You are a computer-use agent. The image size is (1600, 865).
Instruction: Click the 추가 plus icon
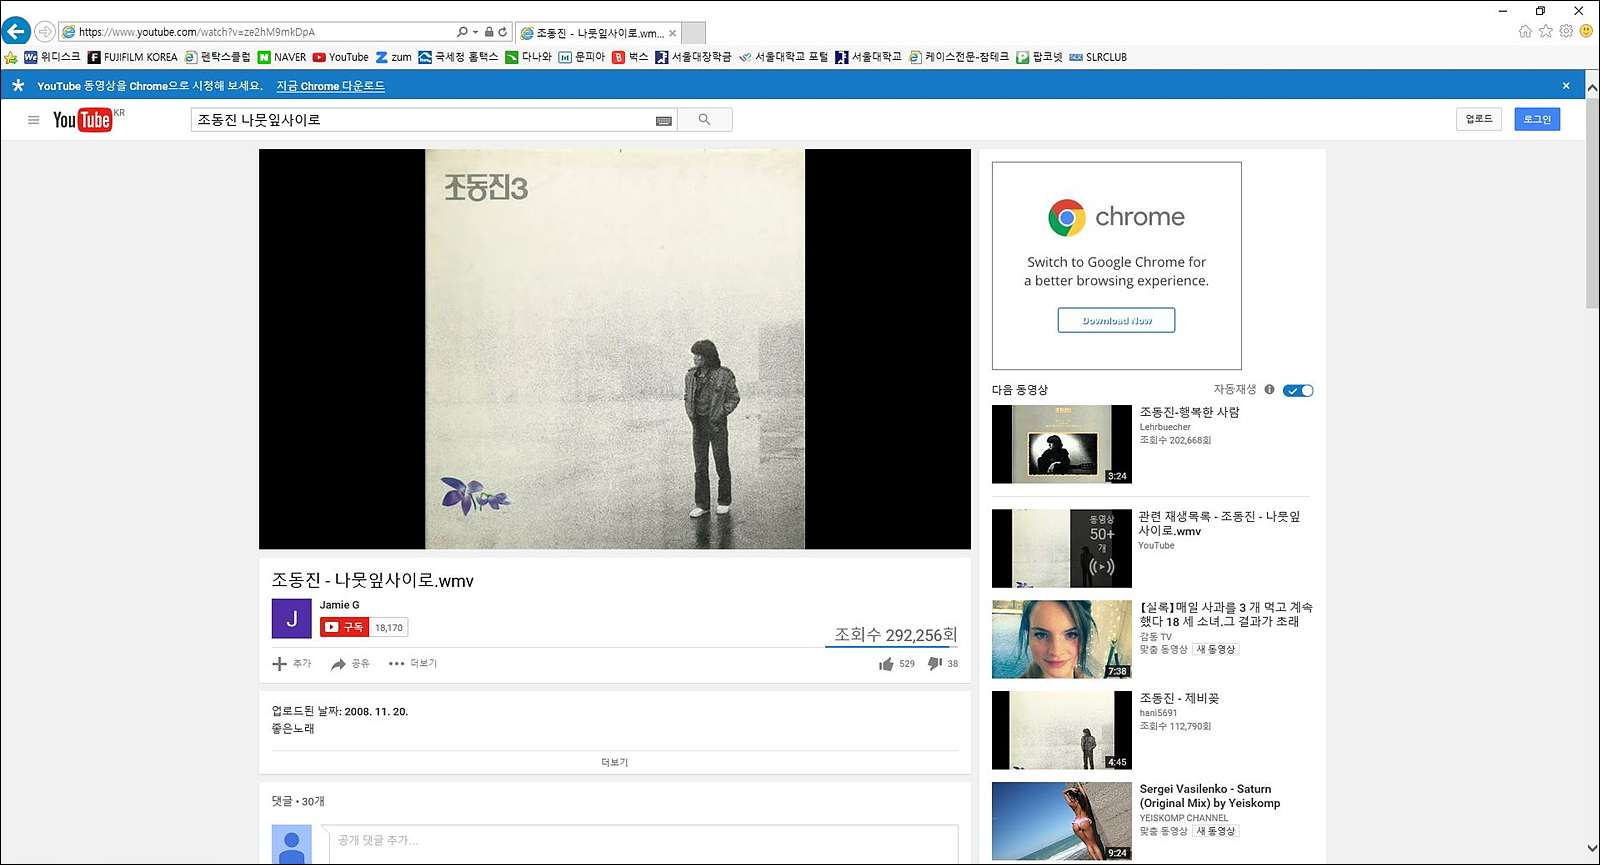[x=280, y=663]
